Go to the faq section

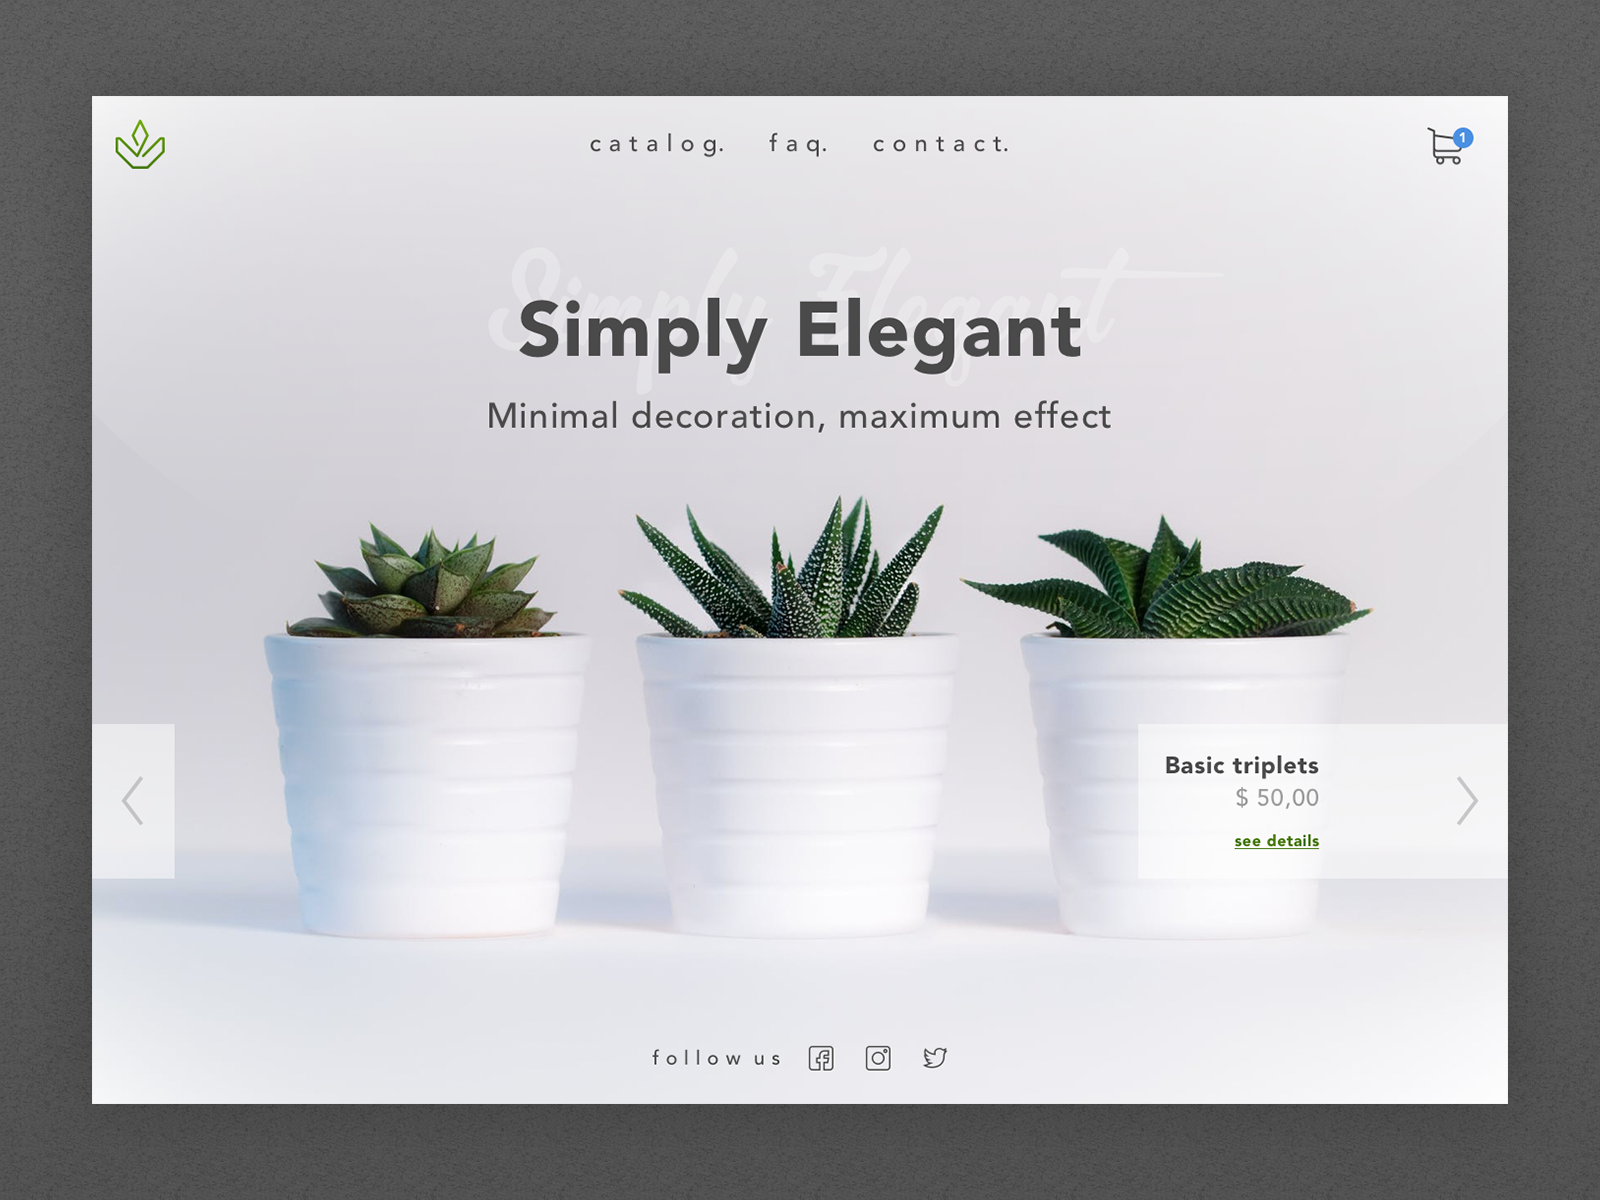click(797, 146)
